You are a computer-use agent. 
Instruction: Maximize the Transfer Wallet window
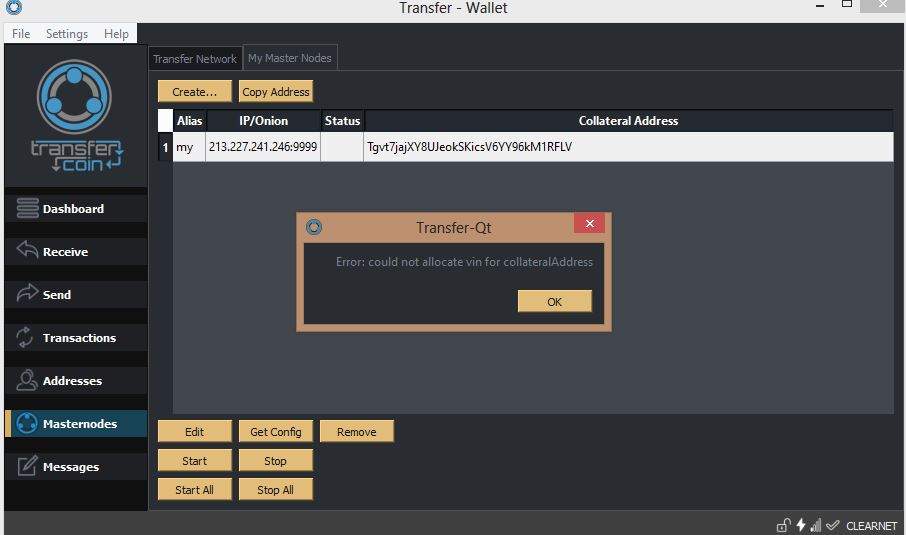click(x=846, y=5)
